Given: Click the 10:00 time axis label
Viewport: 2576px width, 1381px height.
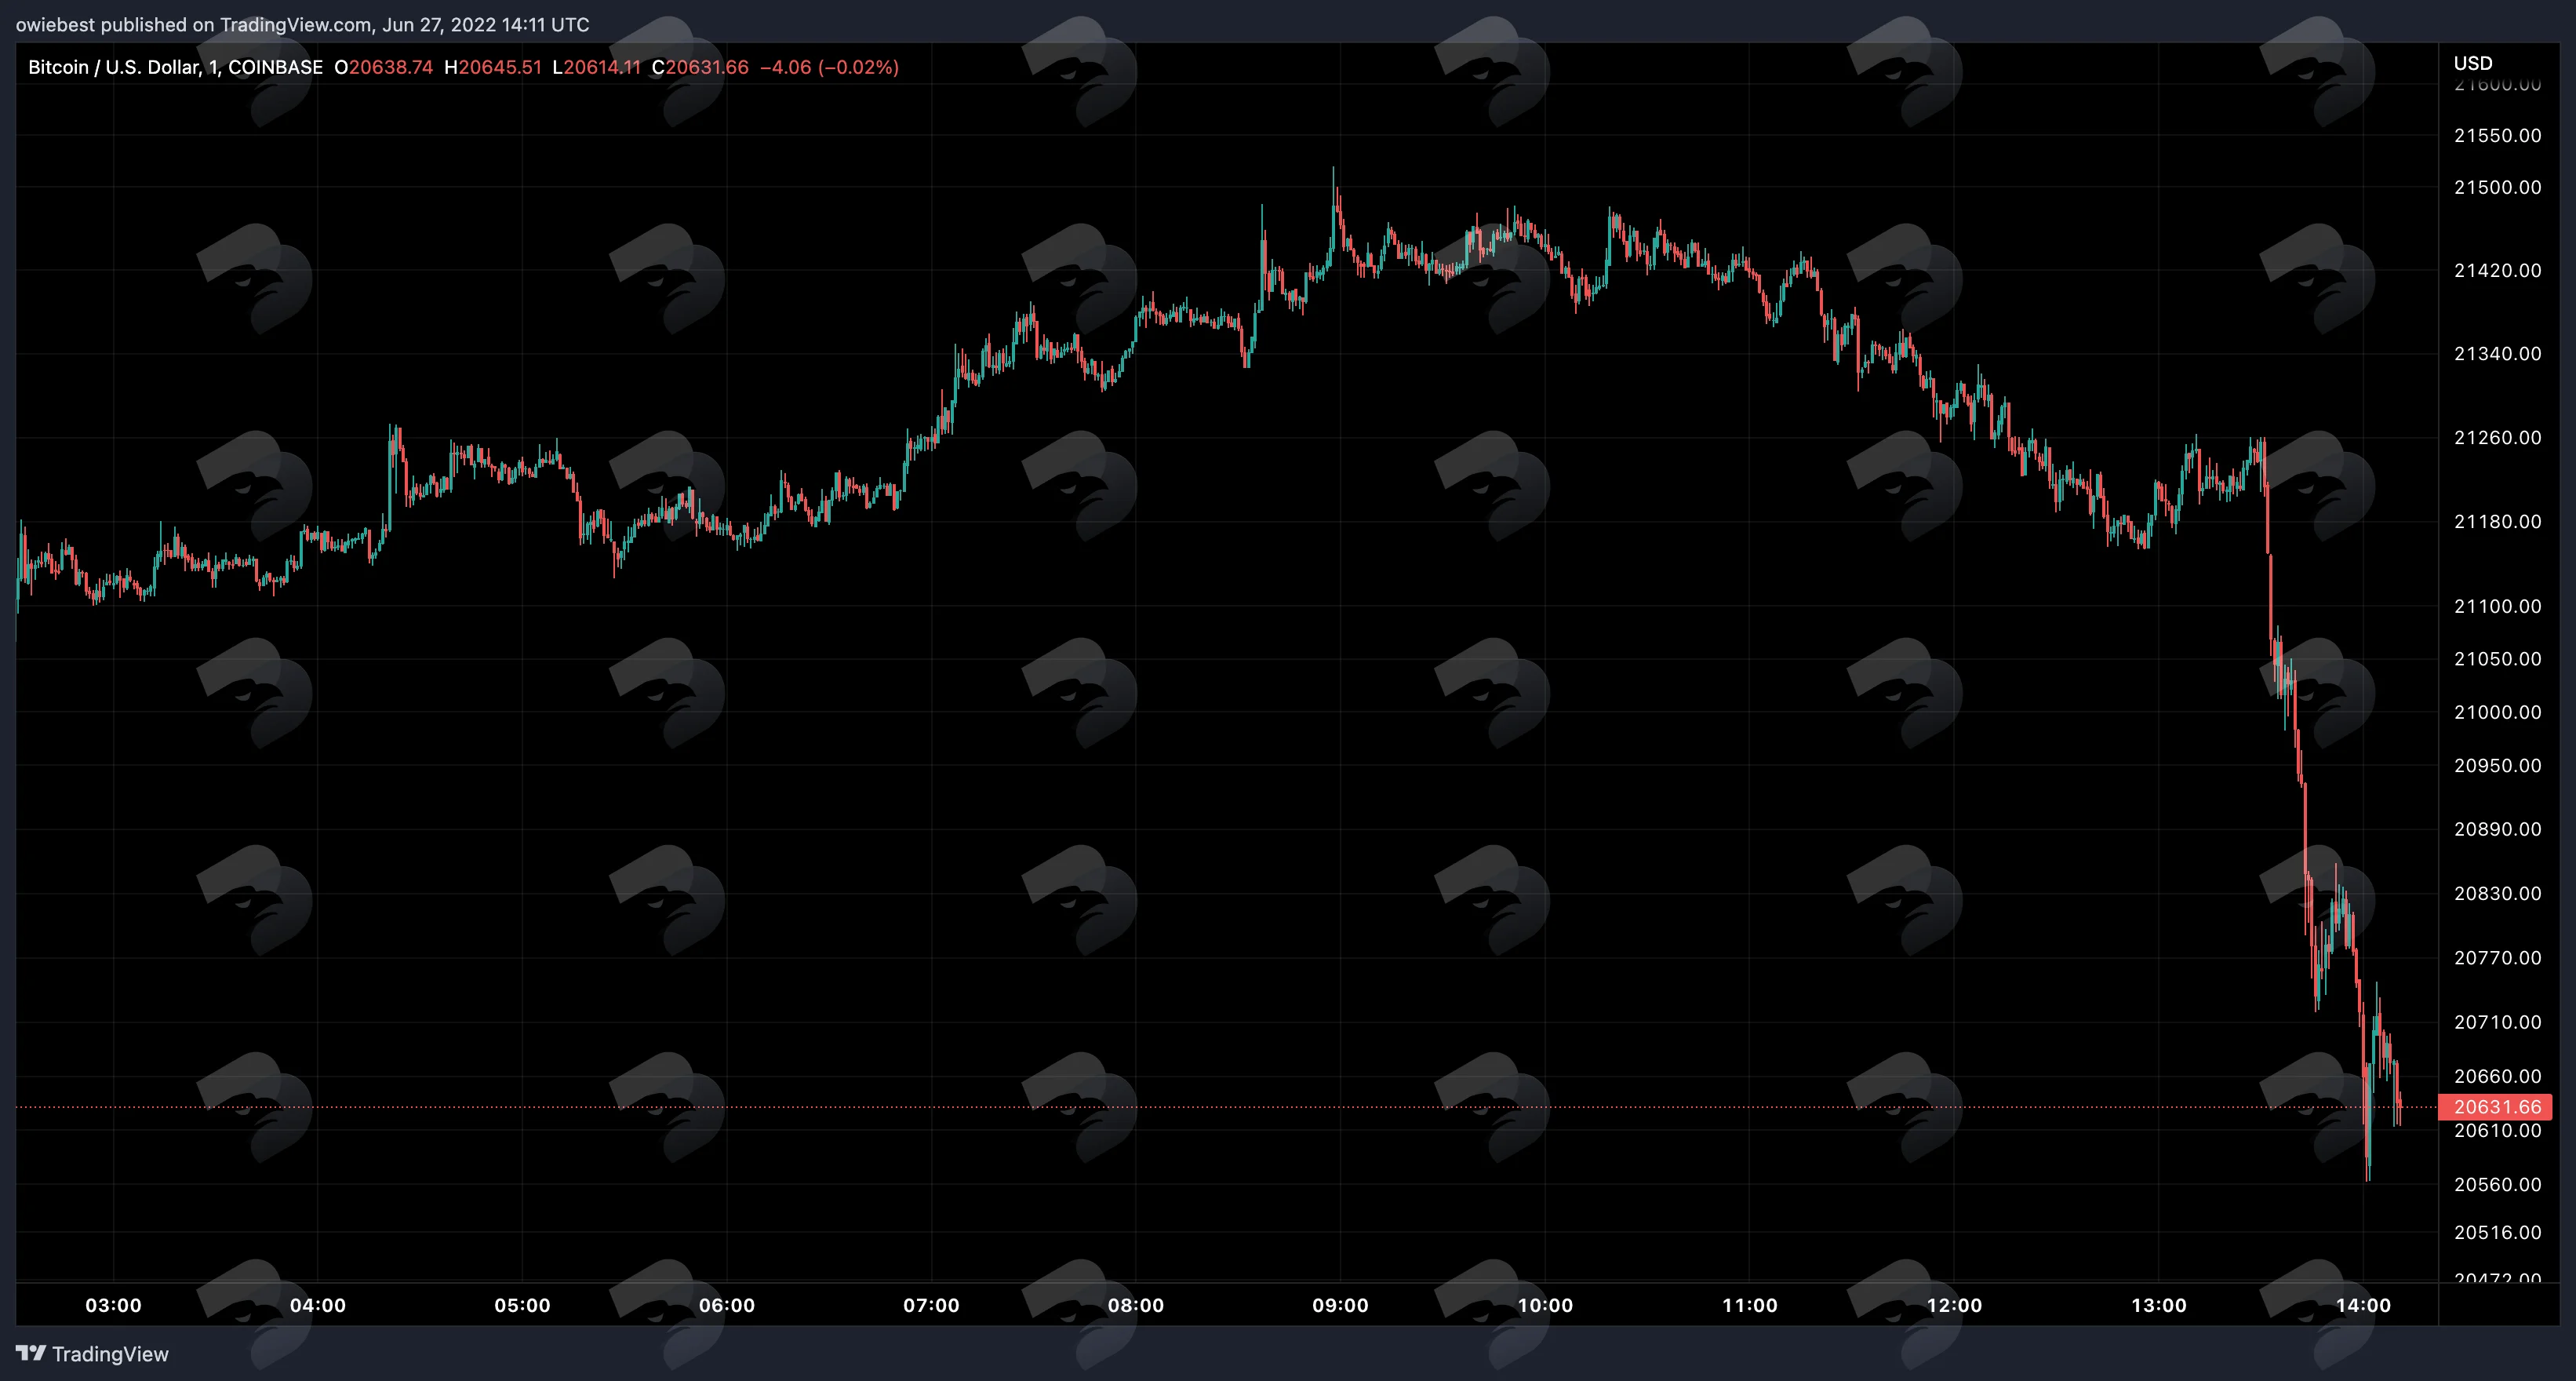Looking at the screenshot, I should point(1545,1305).
